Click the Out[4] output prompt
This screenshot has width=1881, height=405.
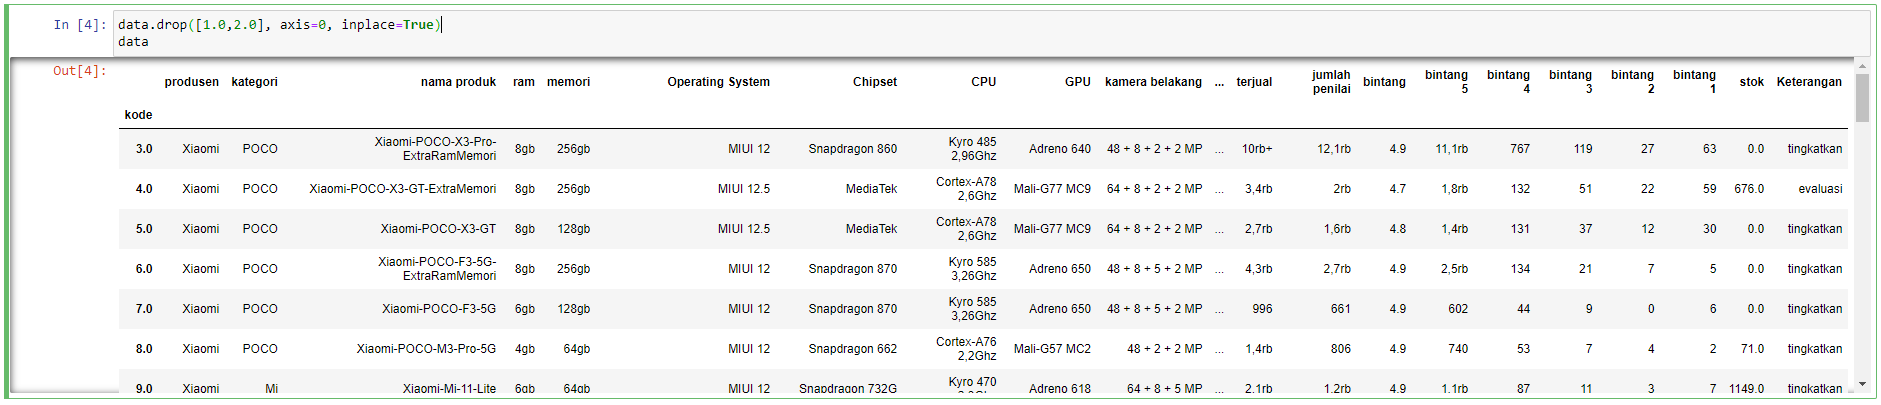tap(79, 71)
